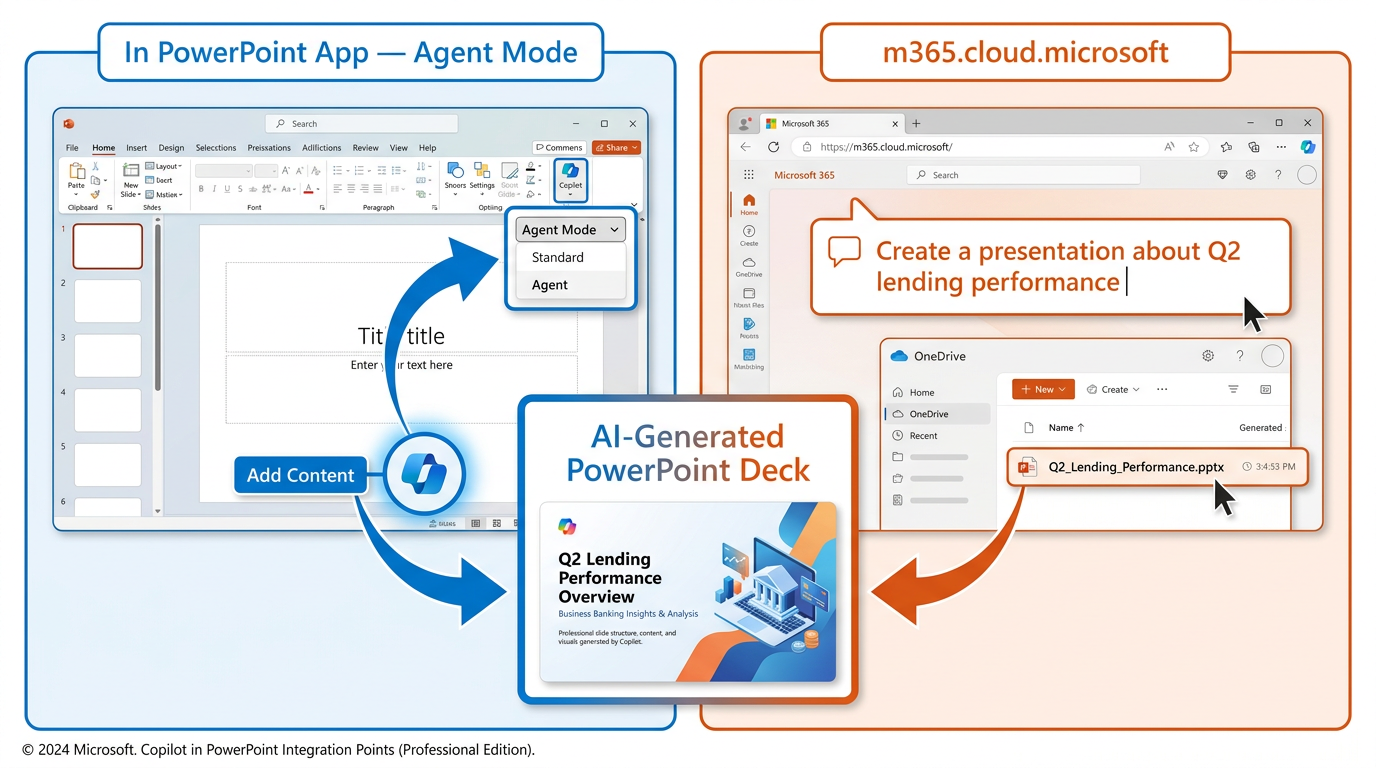Click the browser Refresh icon

click(x=773, y=147)
